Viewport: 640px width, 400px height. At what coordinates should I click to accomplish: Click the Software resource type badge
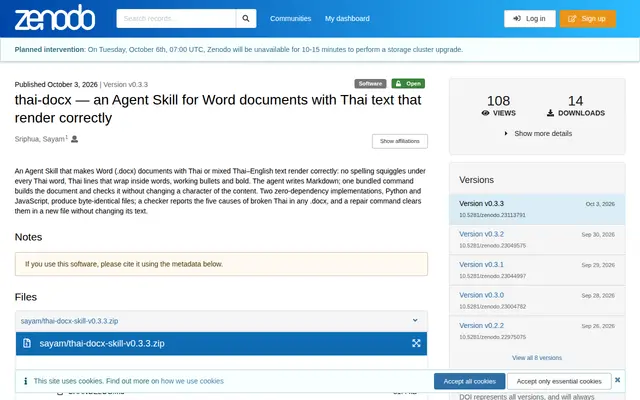point(370,84)
